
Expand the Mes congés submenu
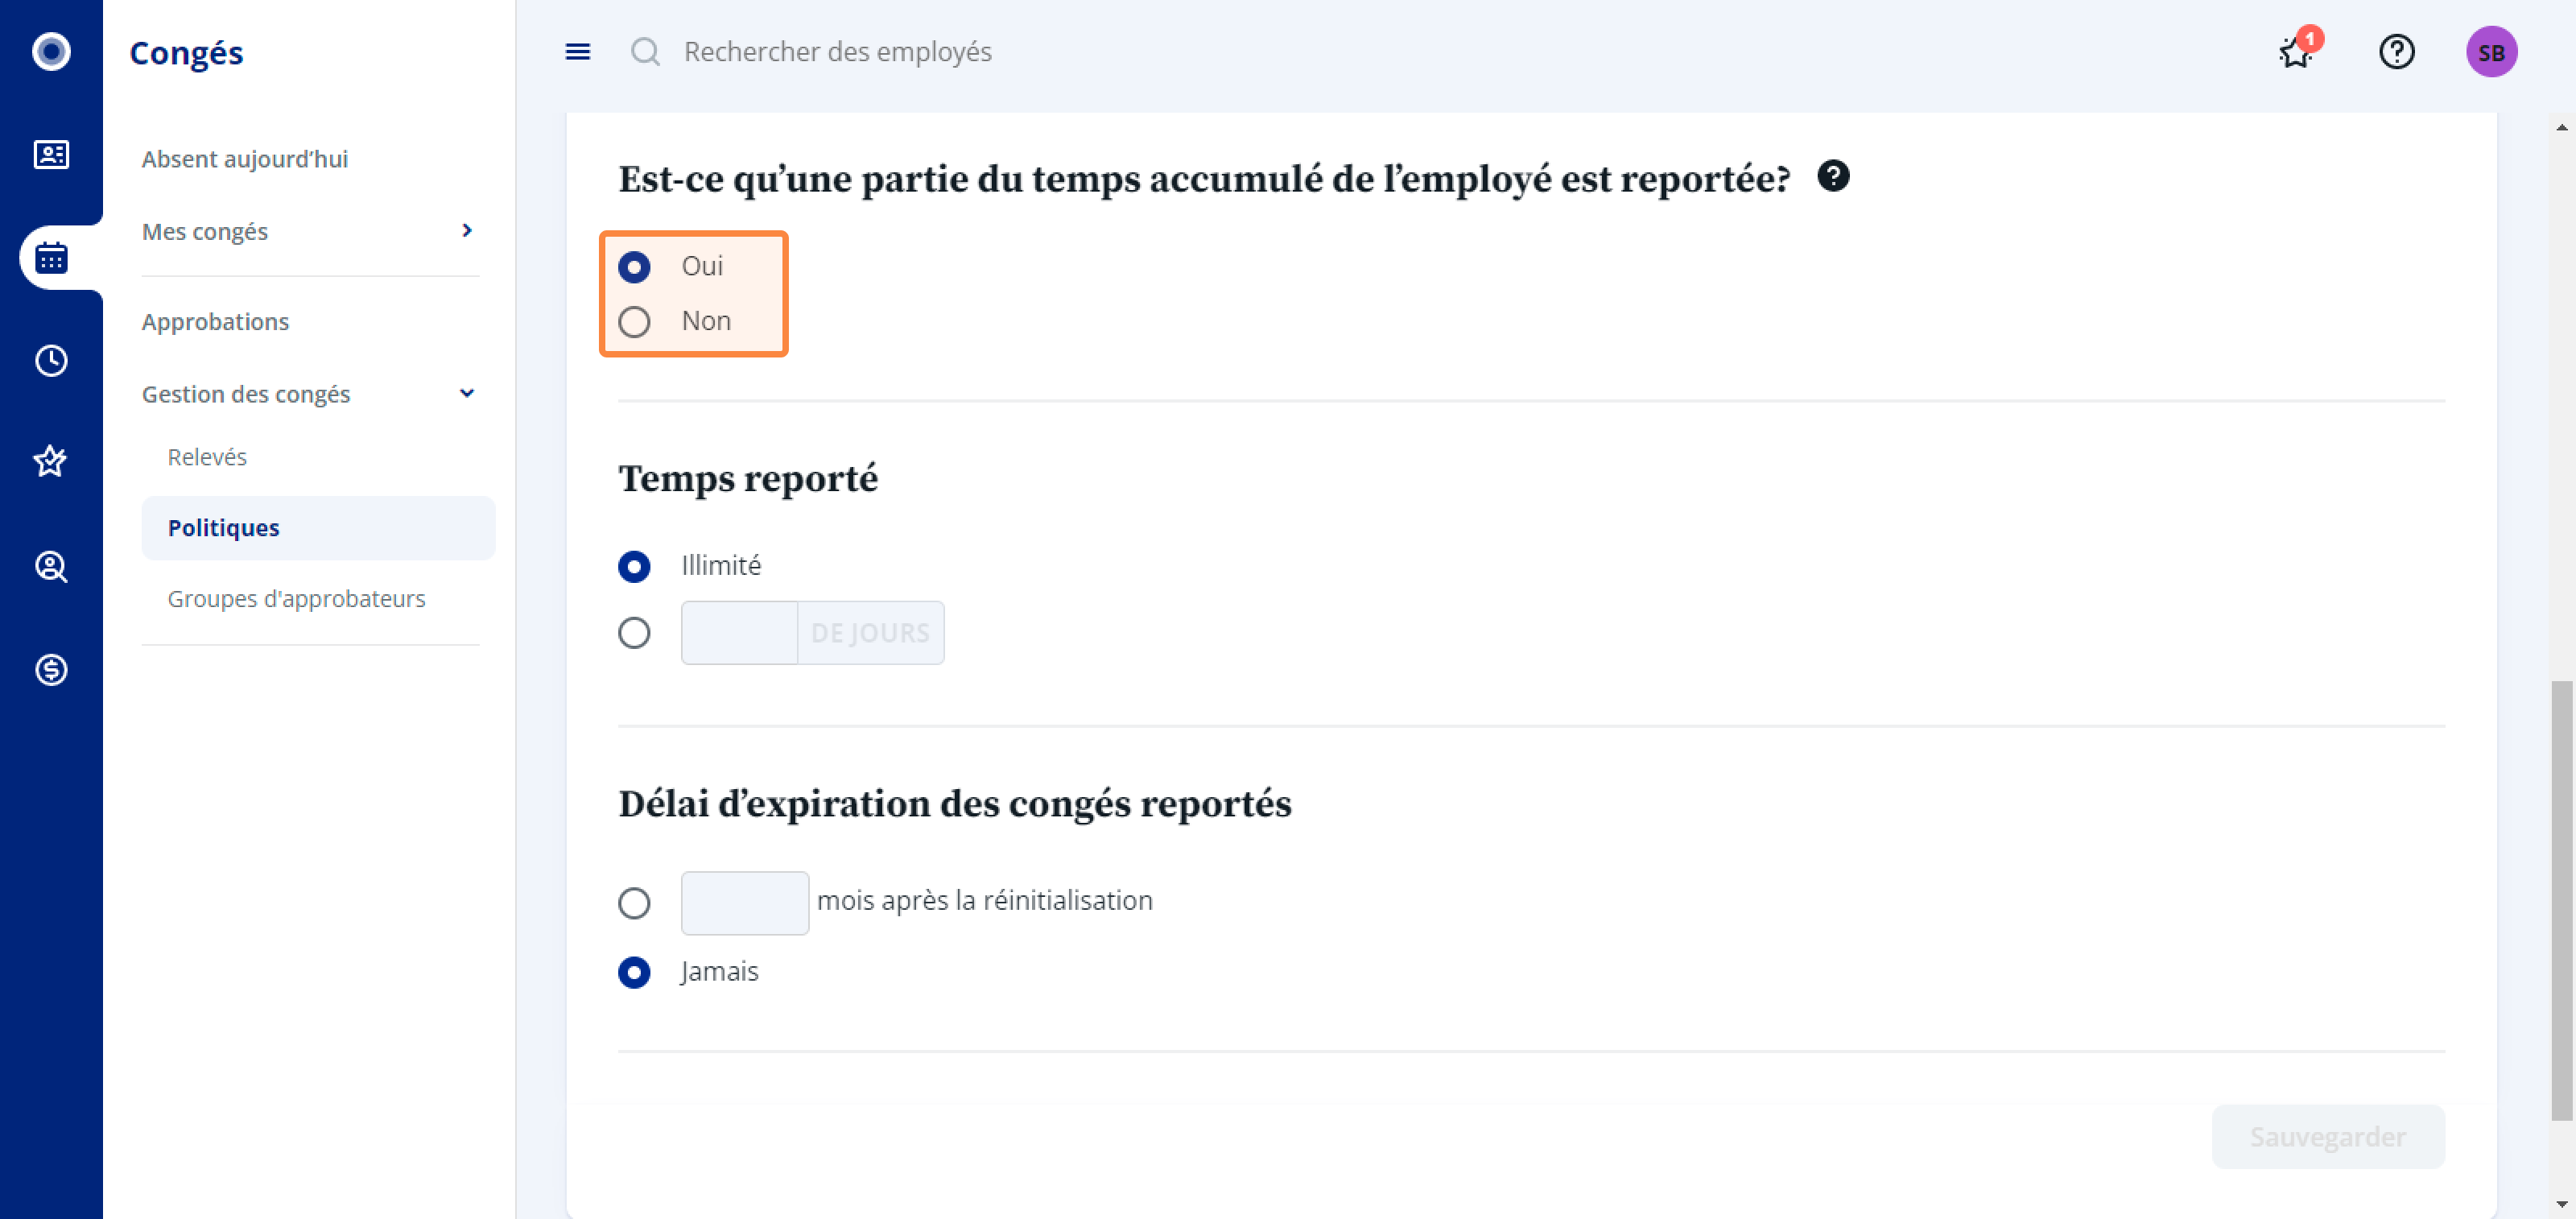coord(466,231)
